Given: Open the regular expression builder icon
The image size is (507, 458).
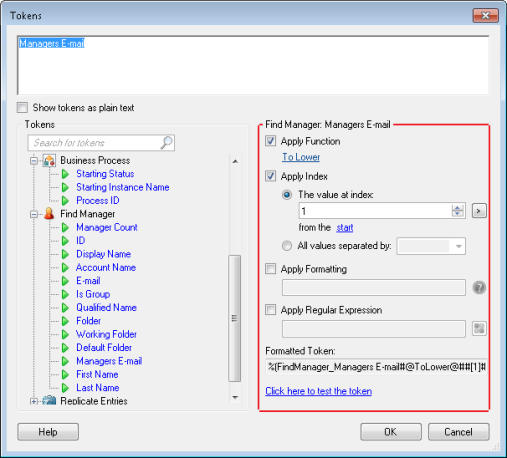Looking at the screenshot, I should click(x=479, y=329).
